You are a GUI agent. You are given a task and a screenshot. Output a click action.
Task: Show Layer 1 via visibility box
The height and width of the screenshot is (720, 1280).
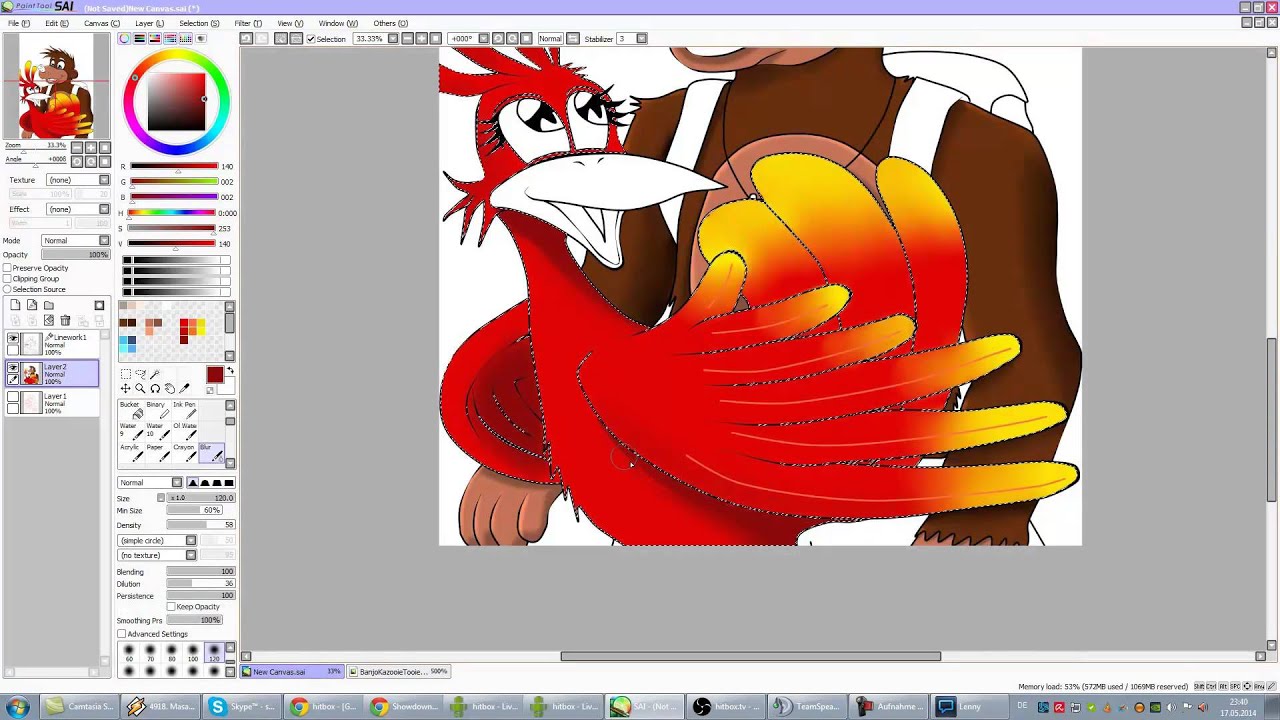(x=13, y=398)
